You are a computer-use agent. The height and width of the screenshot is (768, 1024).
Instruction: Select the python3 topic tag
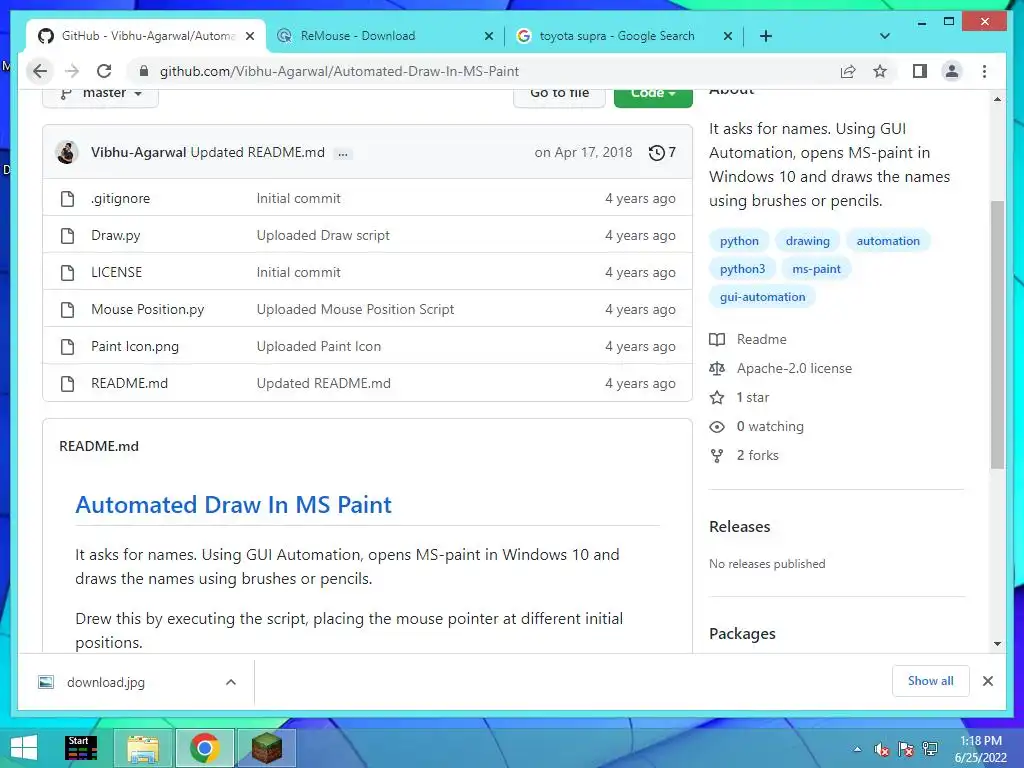point(743,269)
